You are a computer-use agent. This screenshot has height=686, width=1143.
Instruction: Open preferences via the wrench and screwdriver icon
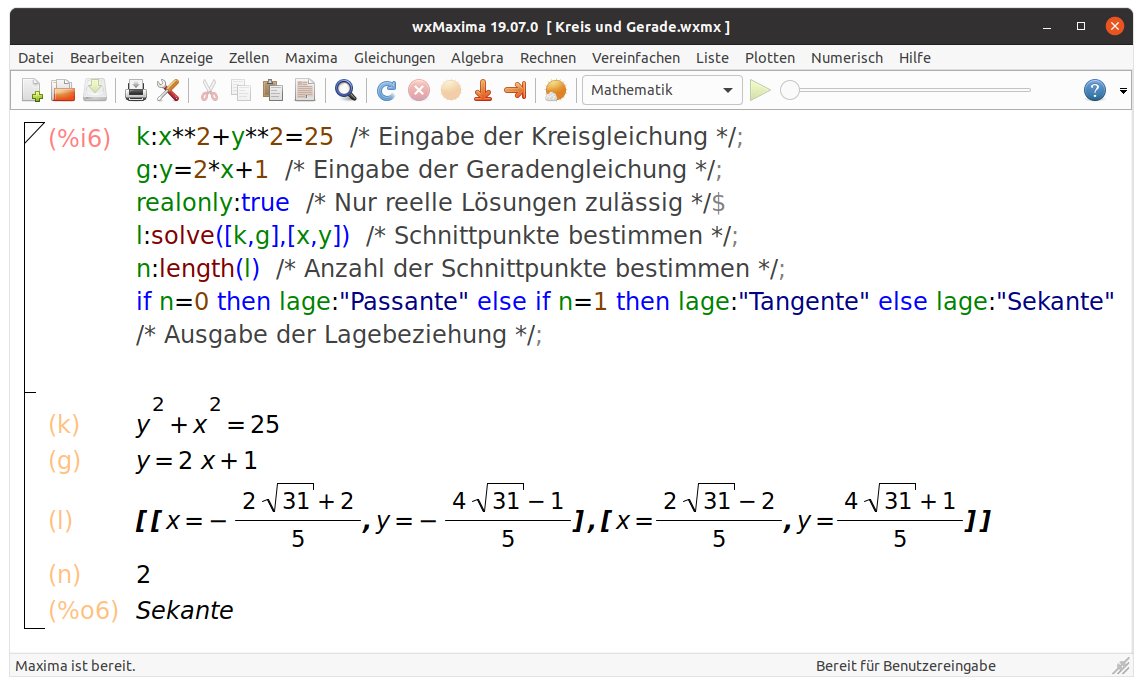click(x=168, y=90)
